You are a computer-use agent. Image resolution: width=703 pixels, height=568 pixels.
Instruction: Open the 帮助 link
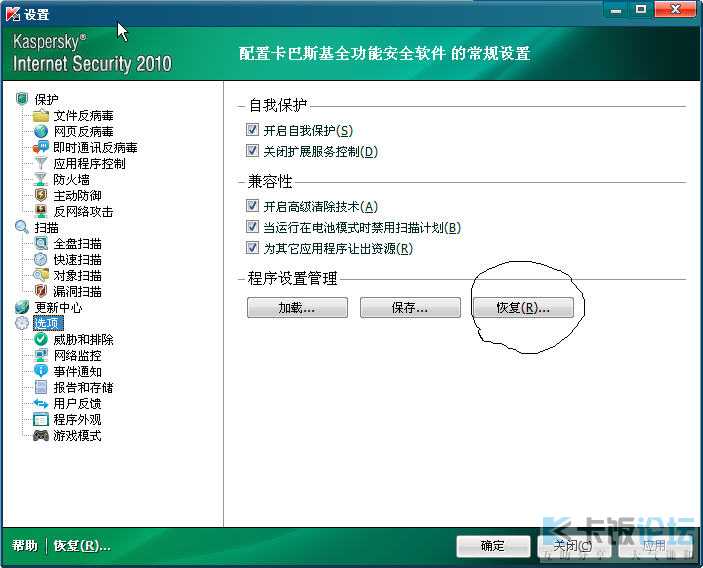coord(25,546)
